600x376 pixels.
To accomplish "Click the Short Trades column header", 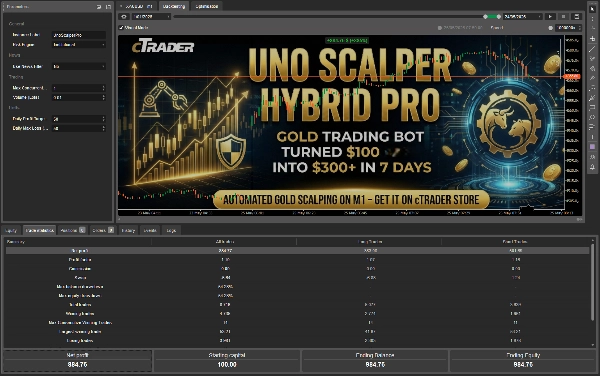I will point(515,242).
